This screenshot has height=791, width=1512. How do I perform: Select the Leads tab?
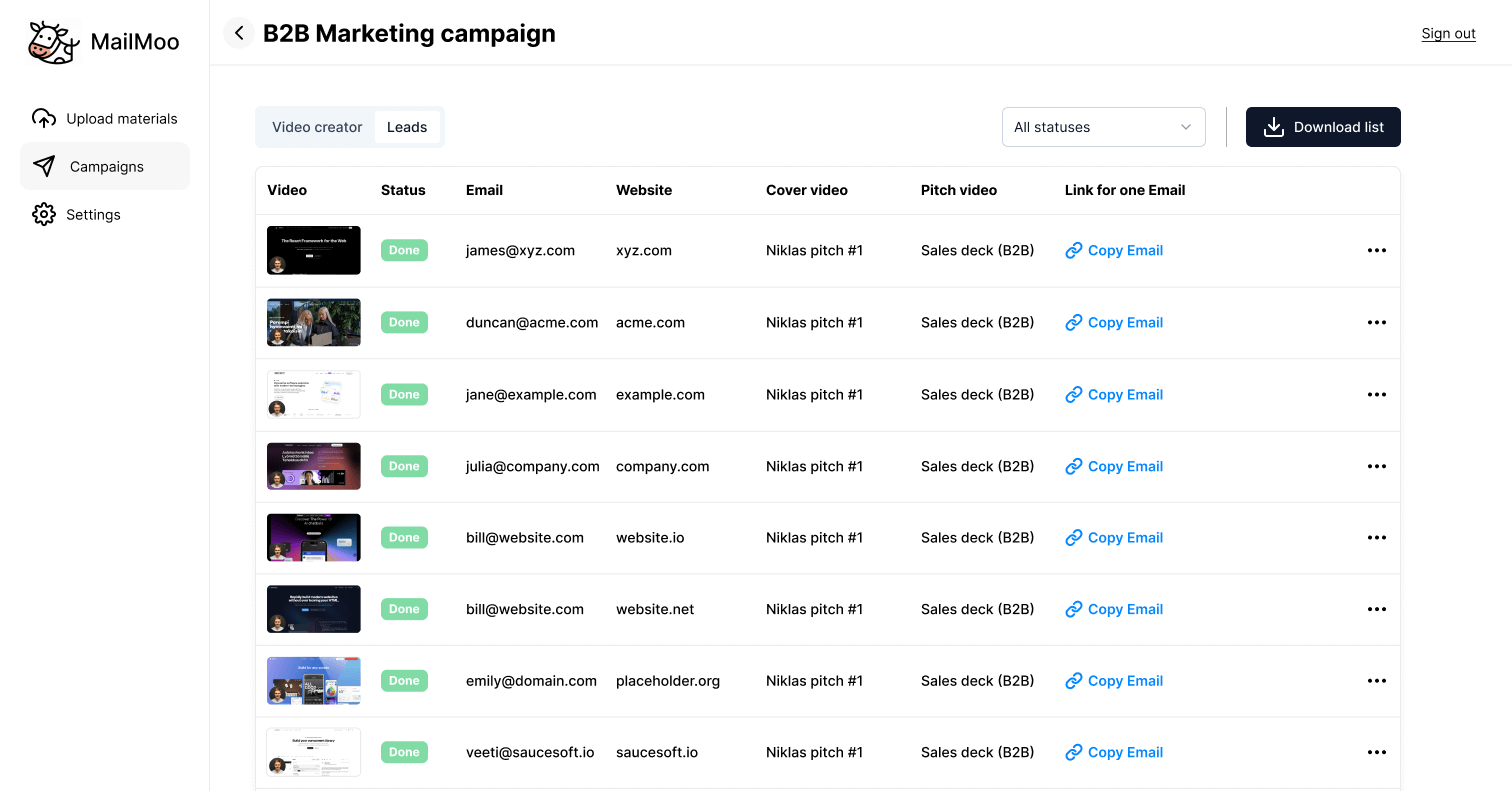[x=407, y=127]
